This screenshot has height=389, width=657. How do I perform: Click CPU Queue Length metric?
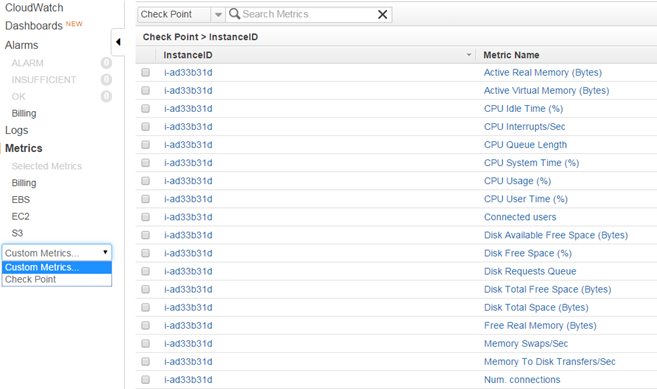tap(525, 145)
